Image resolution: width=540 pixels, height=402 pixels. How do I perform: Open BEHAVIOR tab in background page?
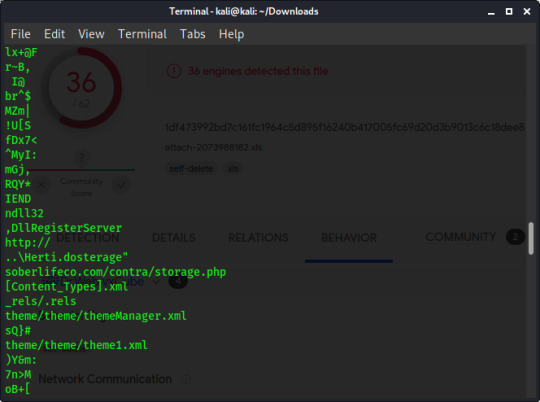pos(349,238)
